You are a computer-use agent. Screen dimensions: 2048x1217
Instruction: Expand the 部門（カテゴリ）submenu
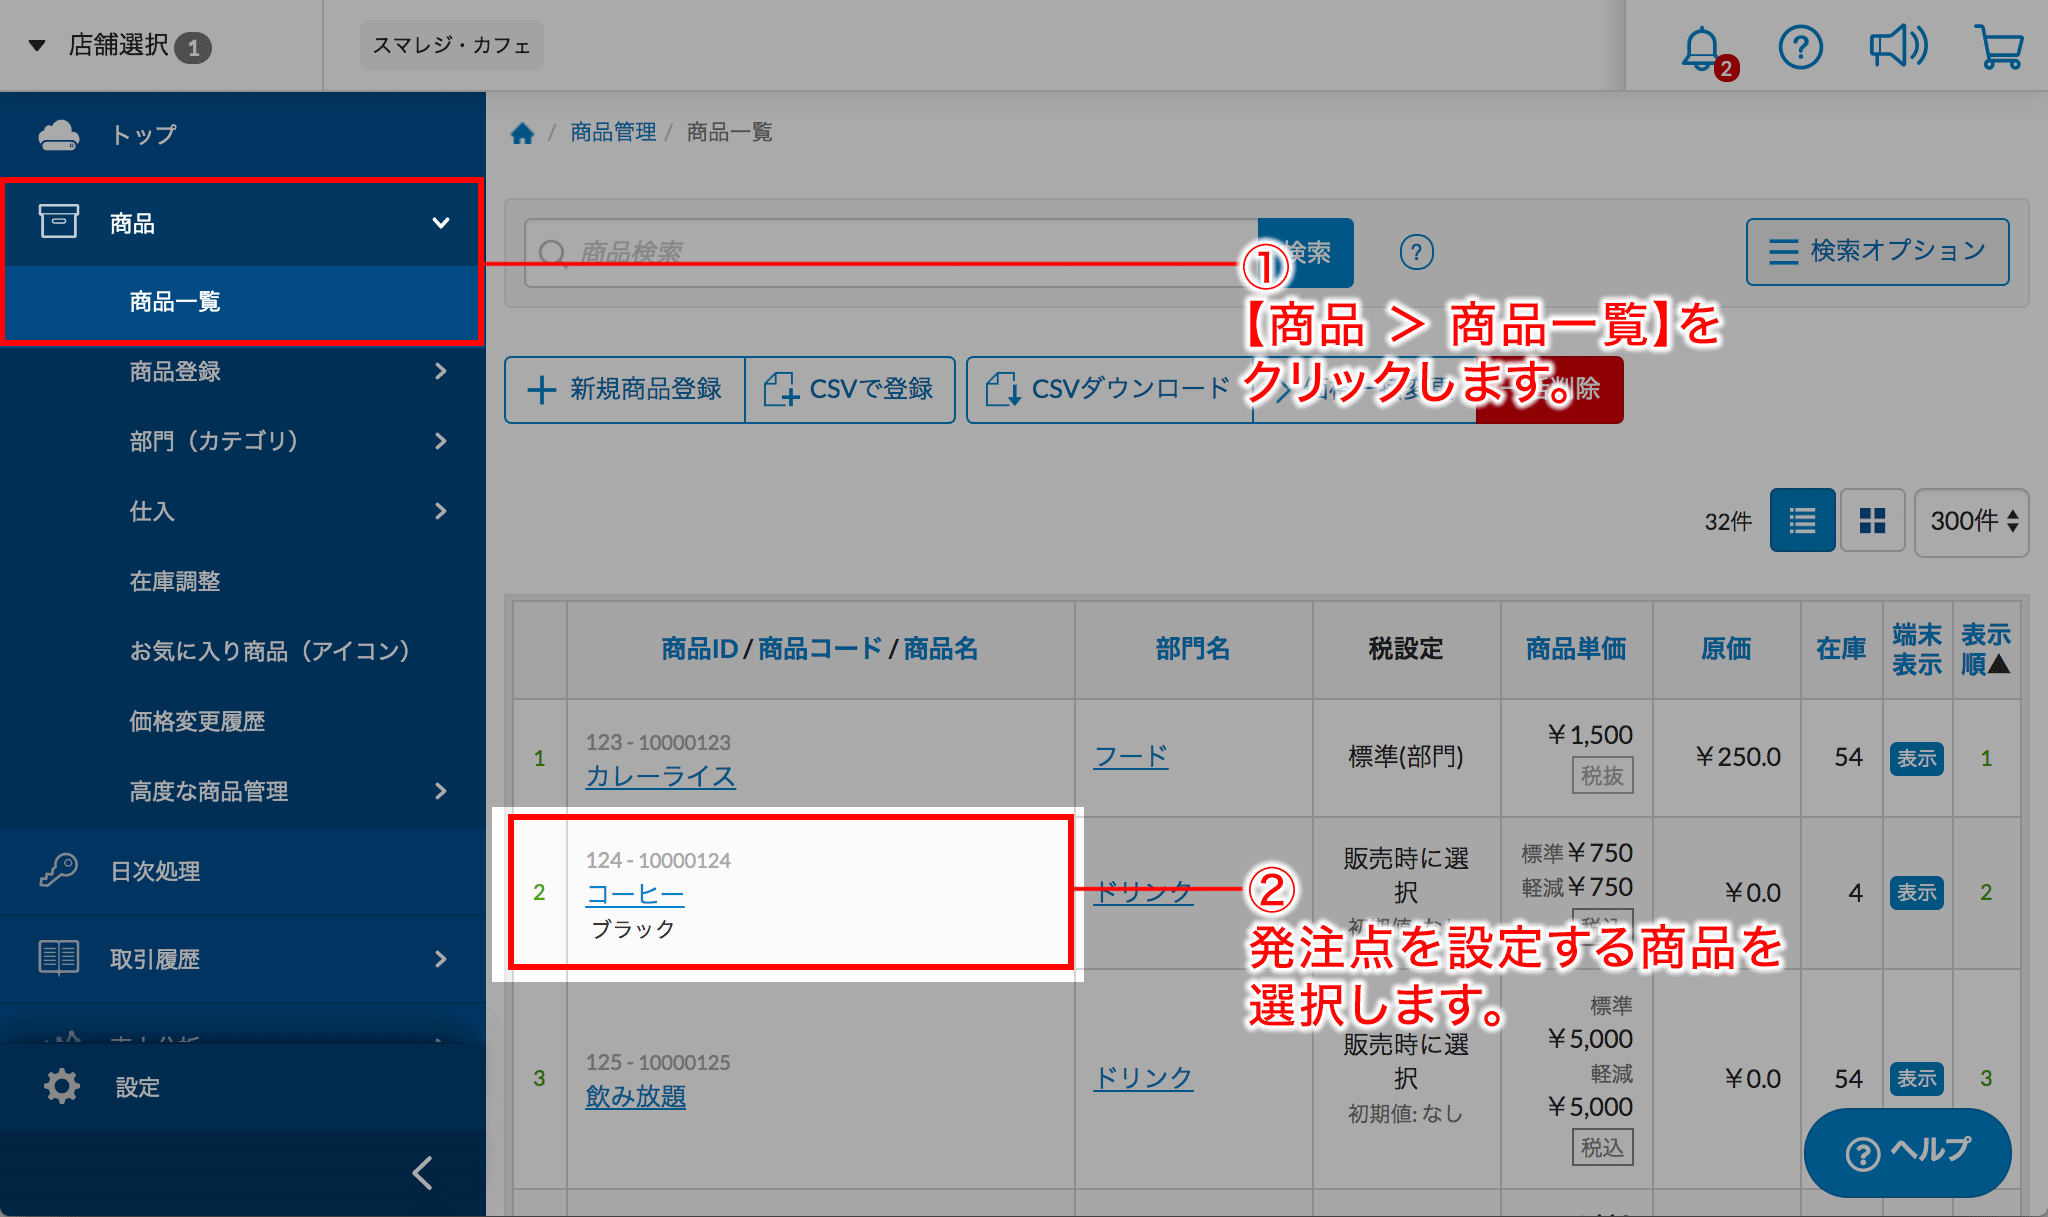tap(441, 441)
